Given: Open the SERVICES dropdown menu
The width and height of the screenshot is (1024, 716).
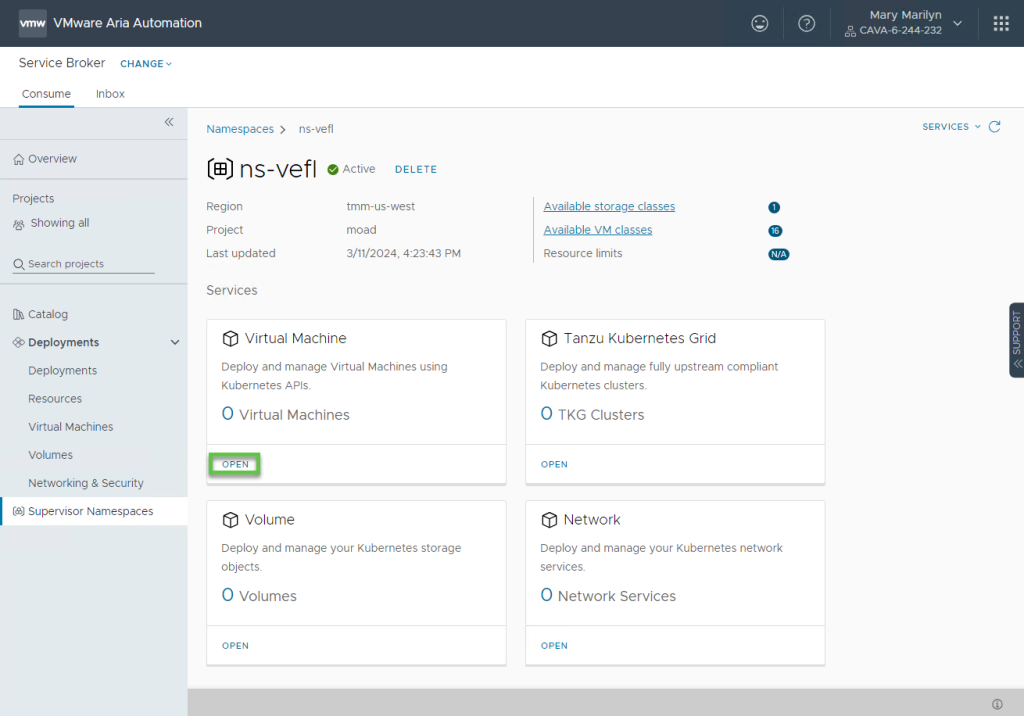Looking at the screenshot, I should click(x=951, y=127).
